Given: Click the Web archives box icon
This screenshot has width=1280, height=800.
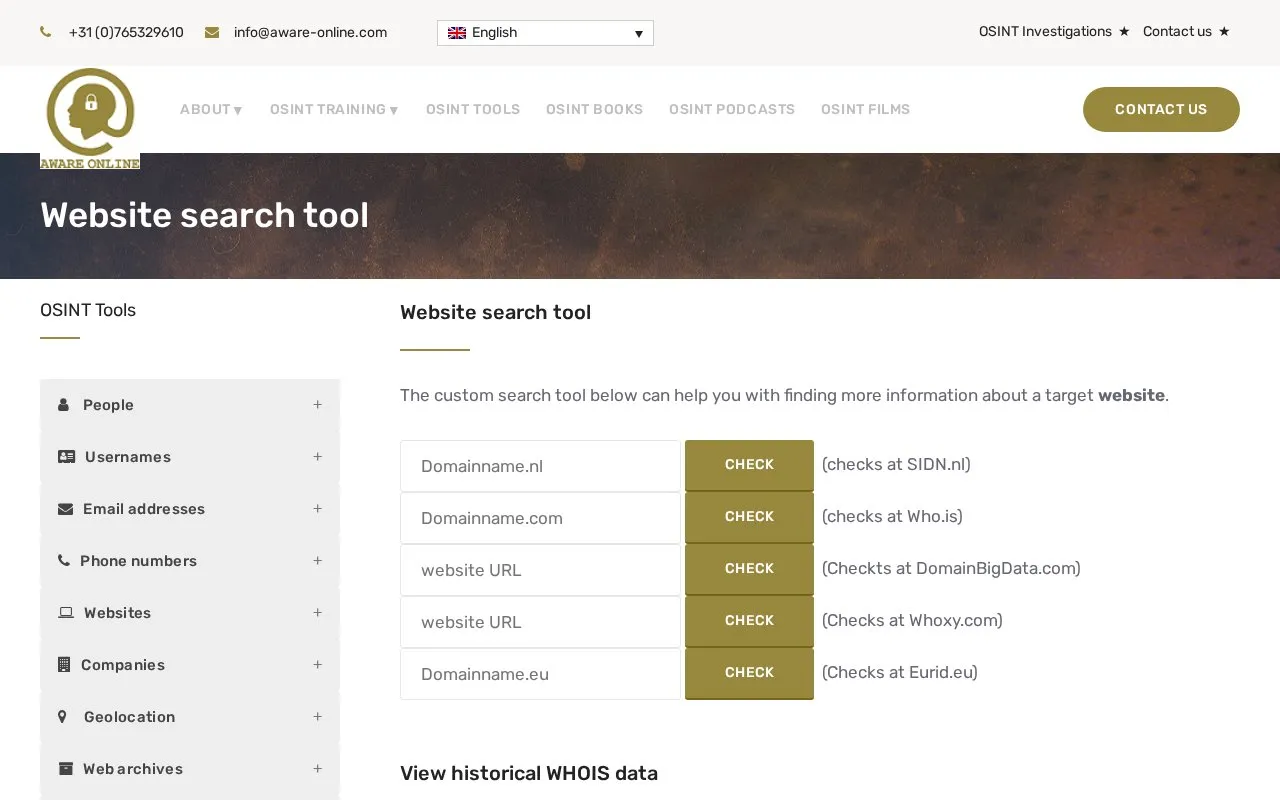Looking at the screenshot, I should (66, 769).
